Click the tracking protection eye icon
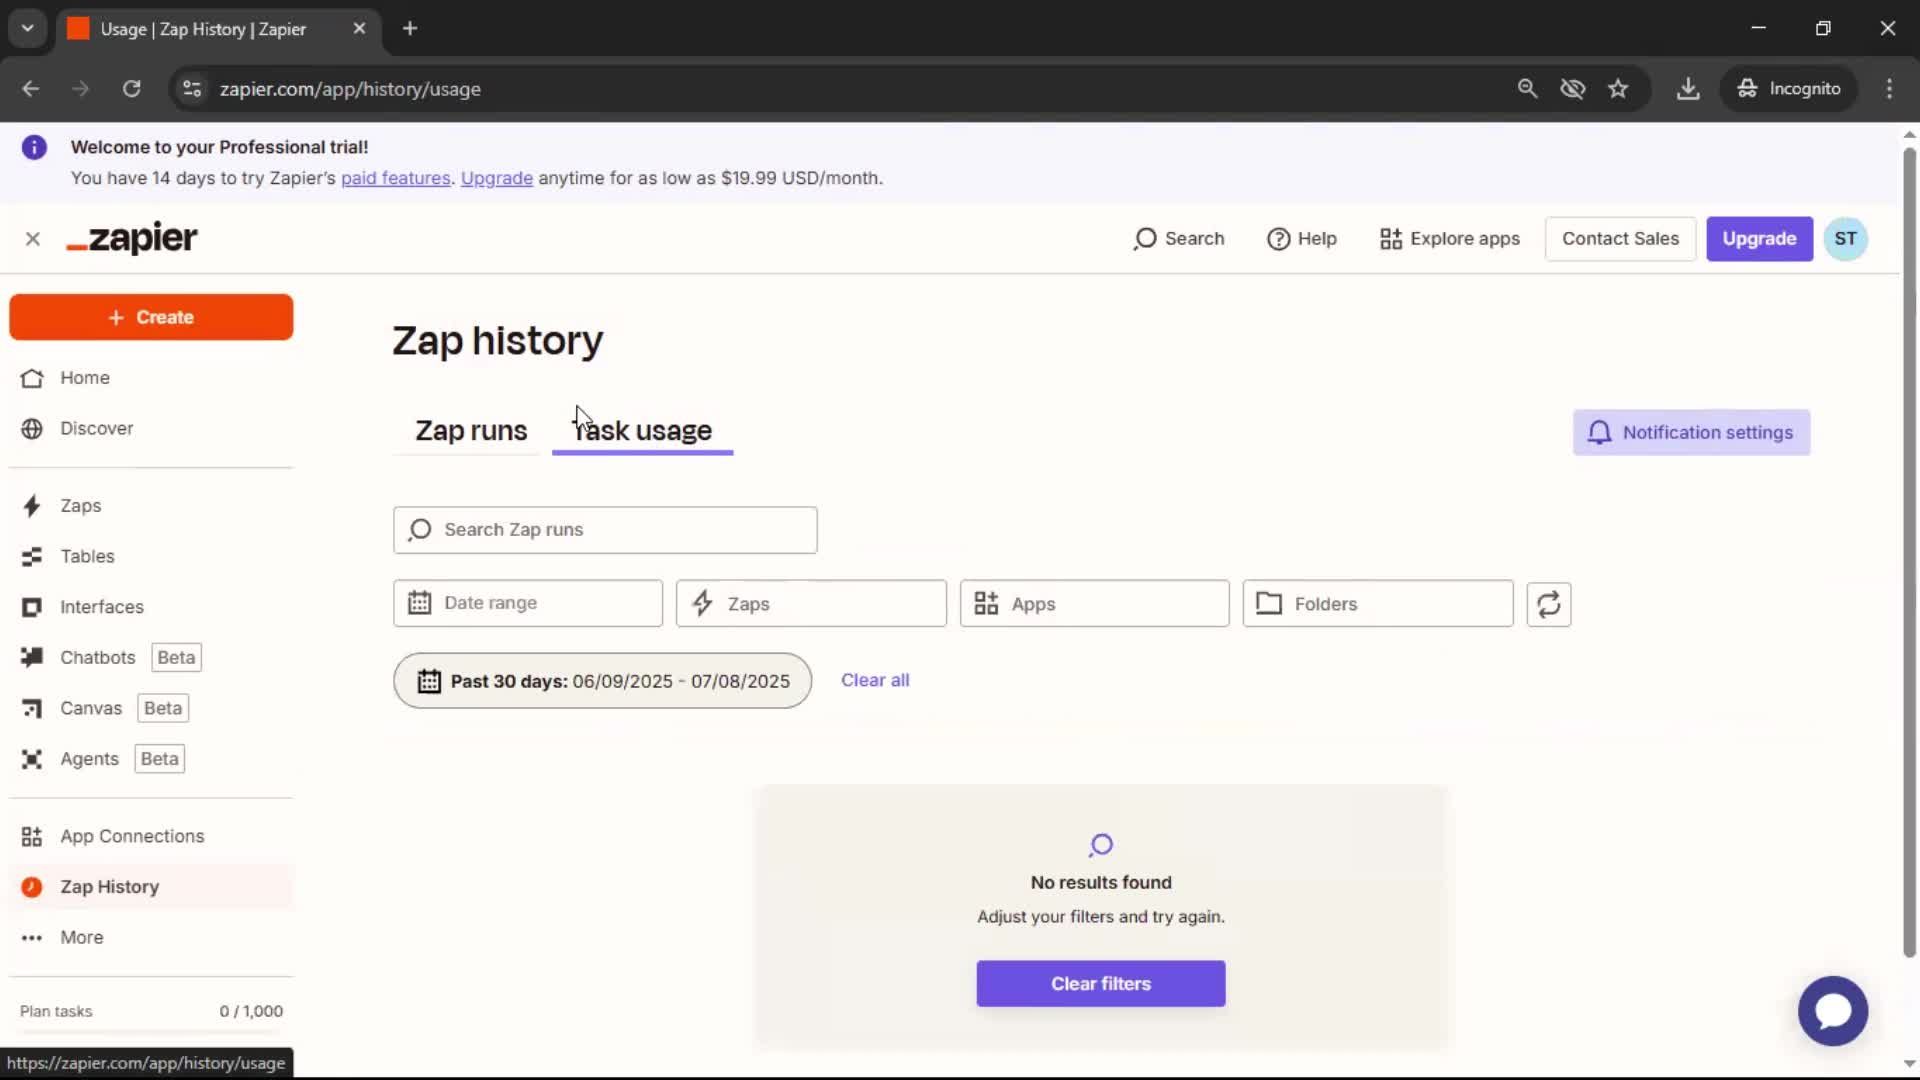Image resolution: width=1920 pixels, height=1080 pixels. 1572,89
